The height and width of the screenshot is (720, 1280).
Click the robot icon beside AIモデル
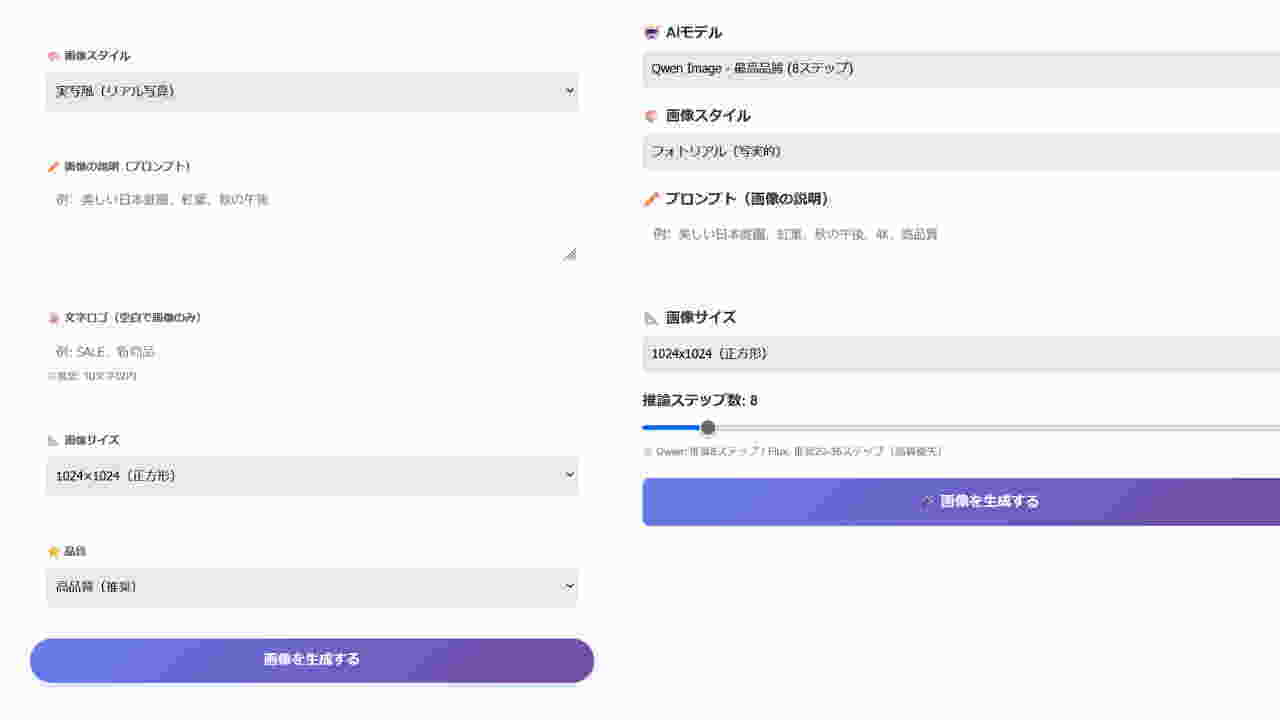[652, 33]
